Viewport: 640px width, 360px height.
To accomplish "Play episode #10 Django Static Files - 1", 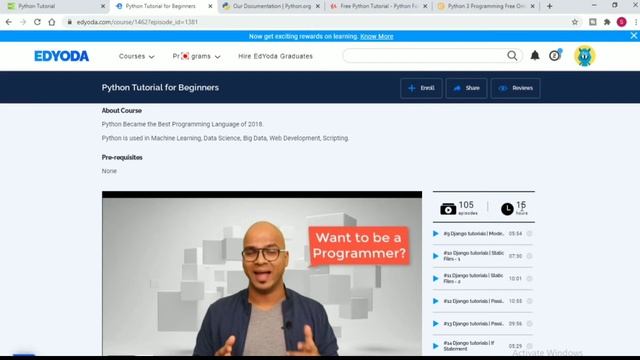I will click(x=435, y=256).
